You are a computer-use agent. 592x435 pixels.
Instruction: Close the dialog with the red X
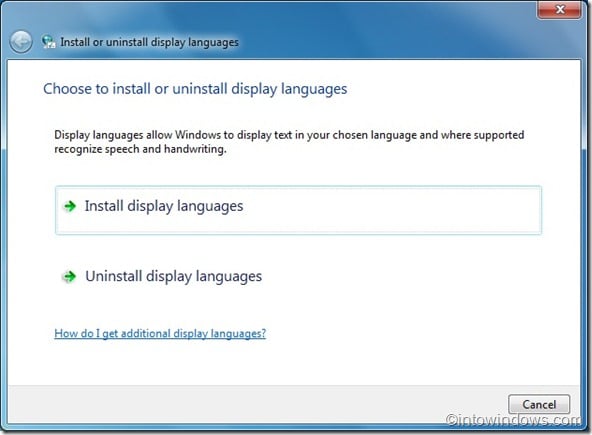click(x=560, y=9)
